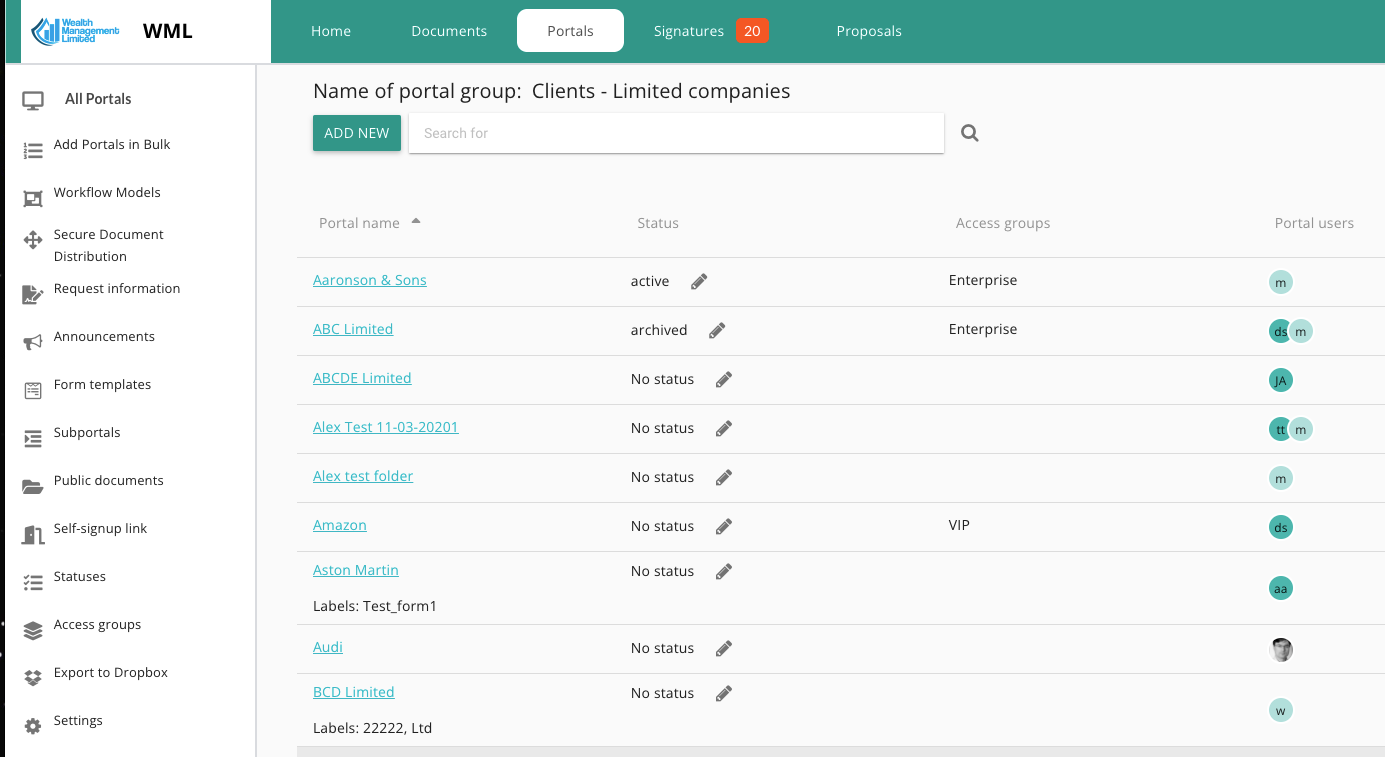Toggle the Portal name sort order
The image size is (1385, 757).
pyautogui.click(x=417, y=222)
